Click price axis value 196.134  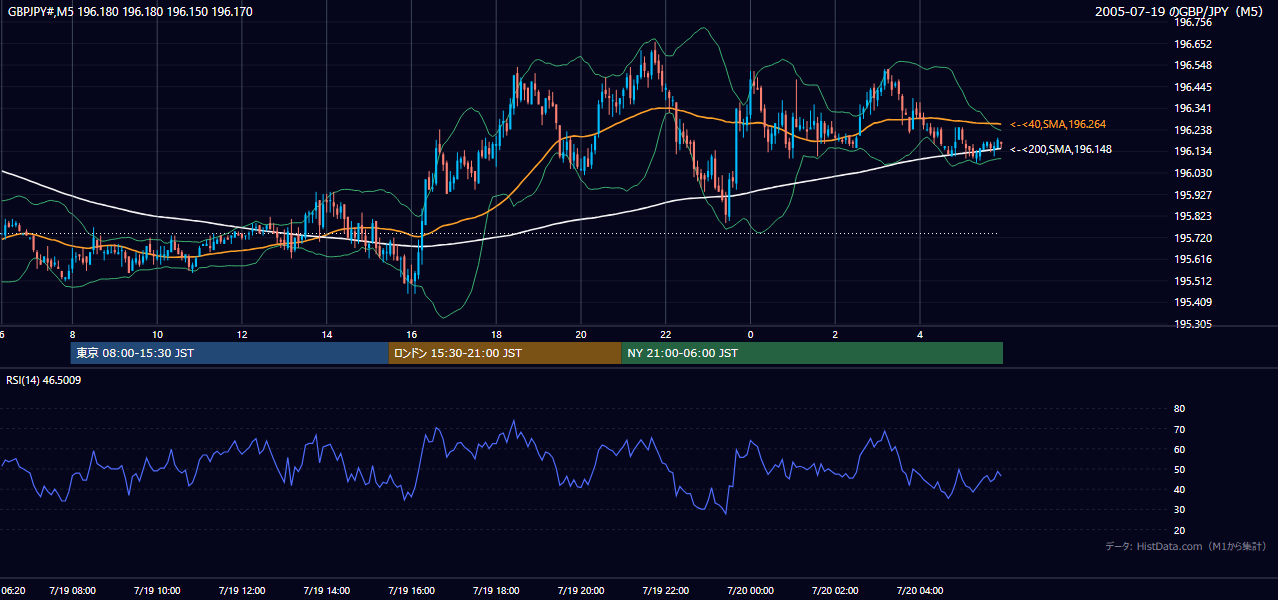pos(1192,151)
